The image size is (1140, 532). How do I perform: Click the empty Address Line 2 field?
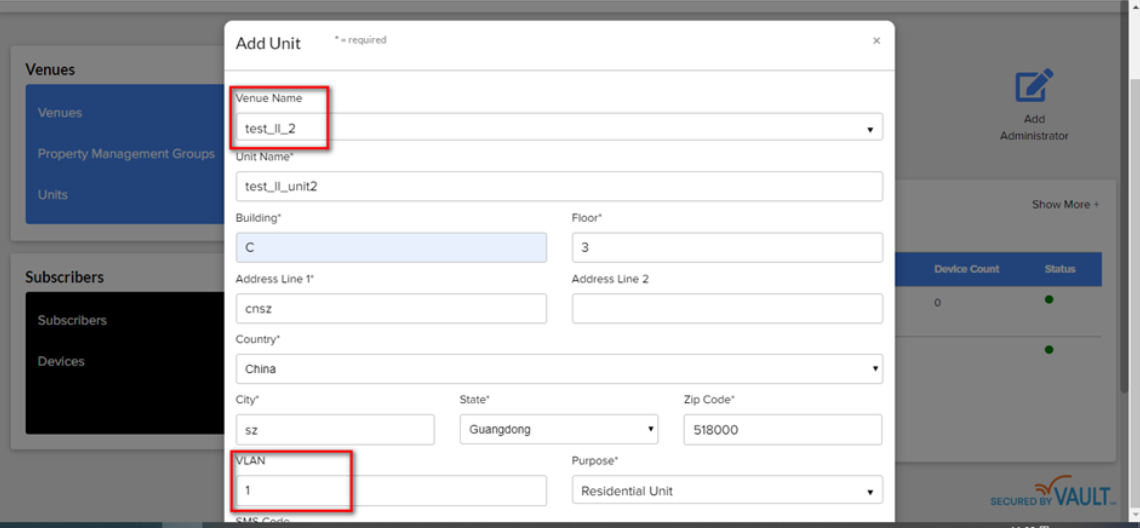(x=726, y=309)
